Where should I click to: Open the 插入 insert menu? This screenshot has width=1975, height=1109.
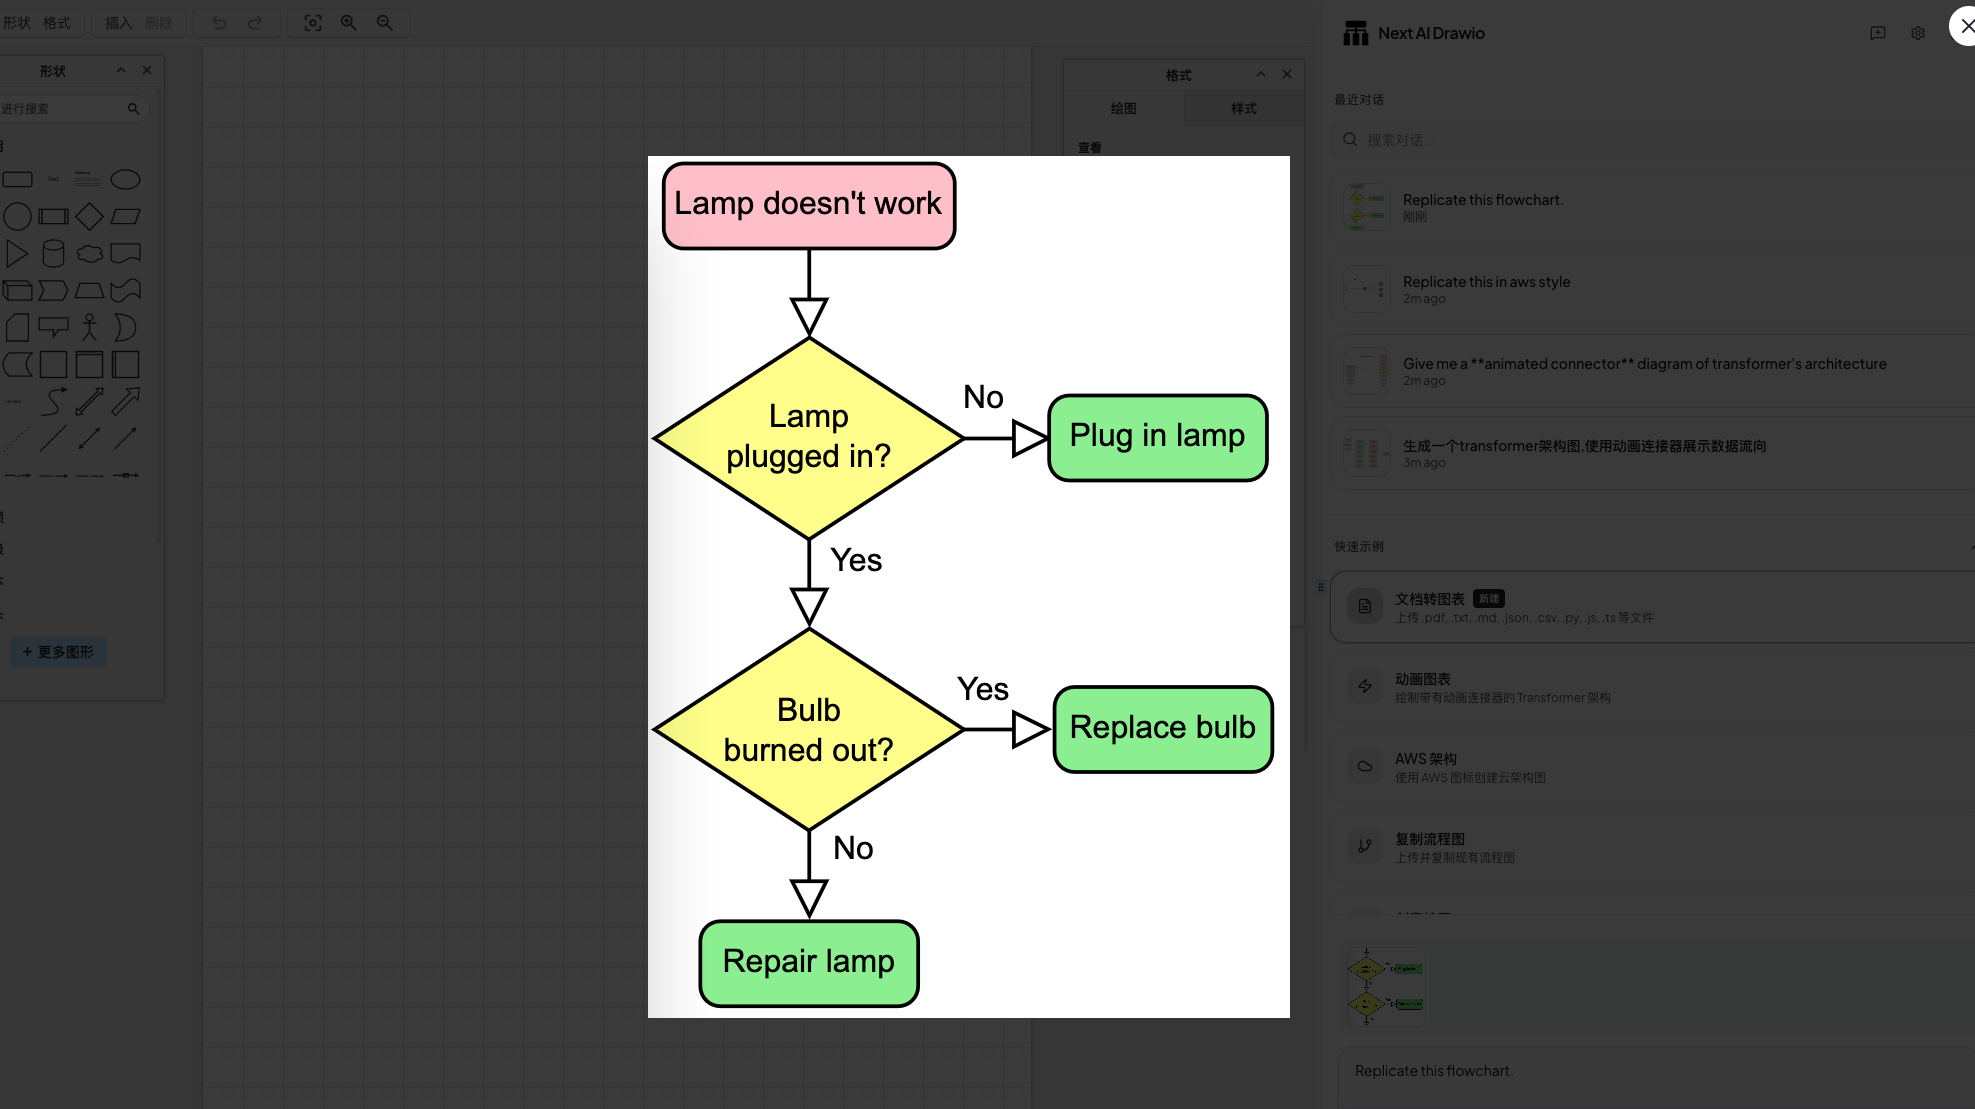[x=118, y=23]
